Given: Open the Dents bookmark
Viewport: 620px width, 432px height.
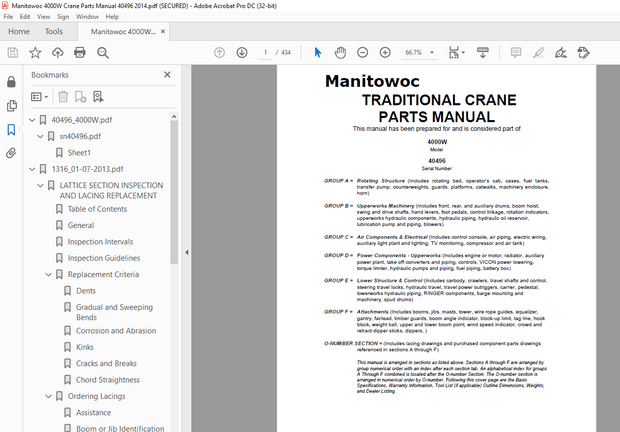Looking at the screenshot, I should tap(86, 291).
